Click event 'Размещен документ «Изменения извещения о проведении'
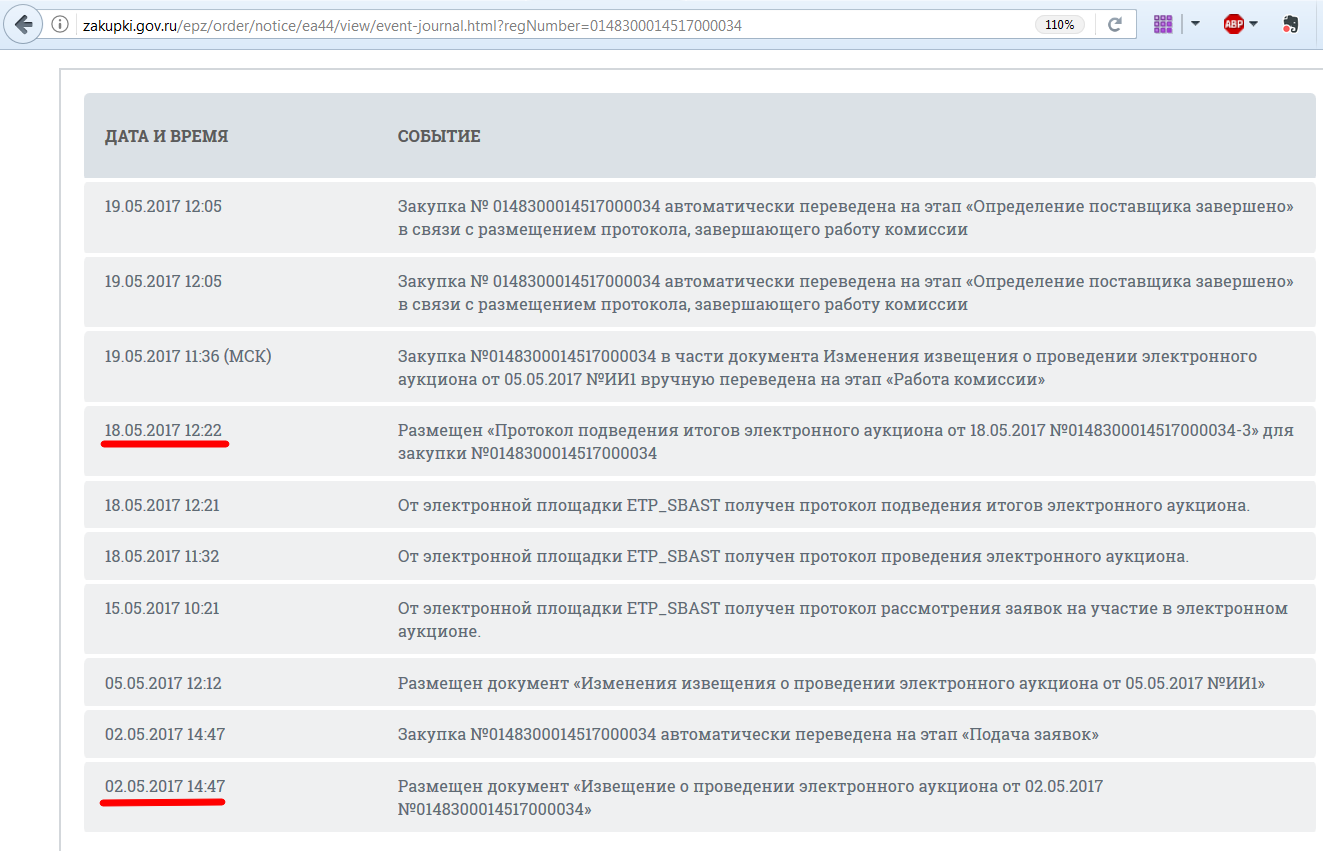Viewport: 1323px width, 851px height. point(832,684)
